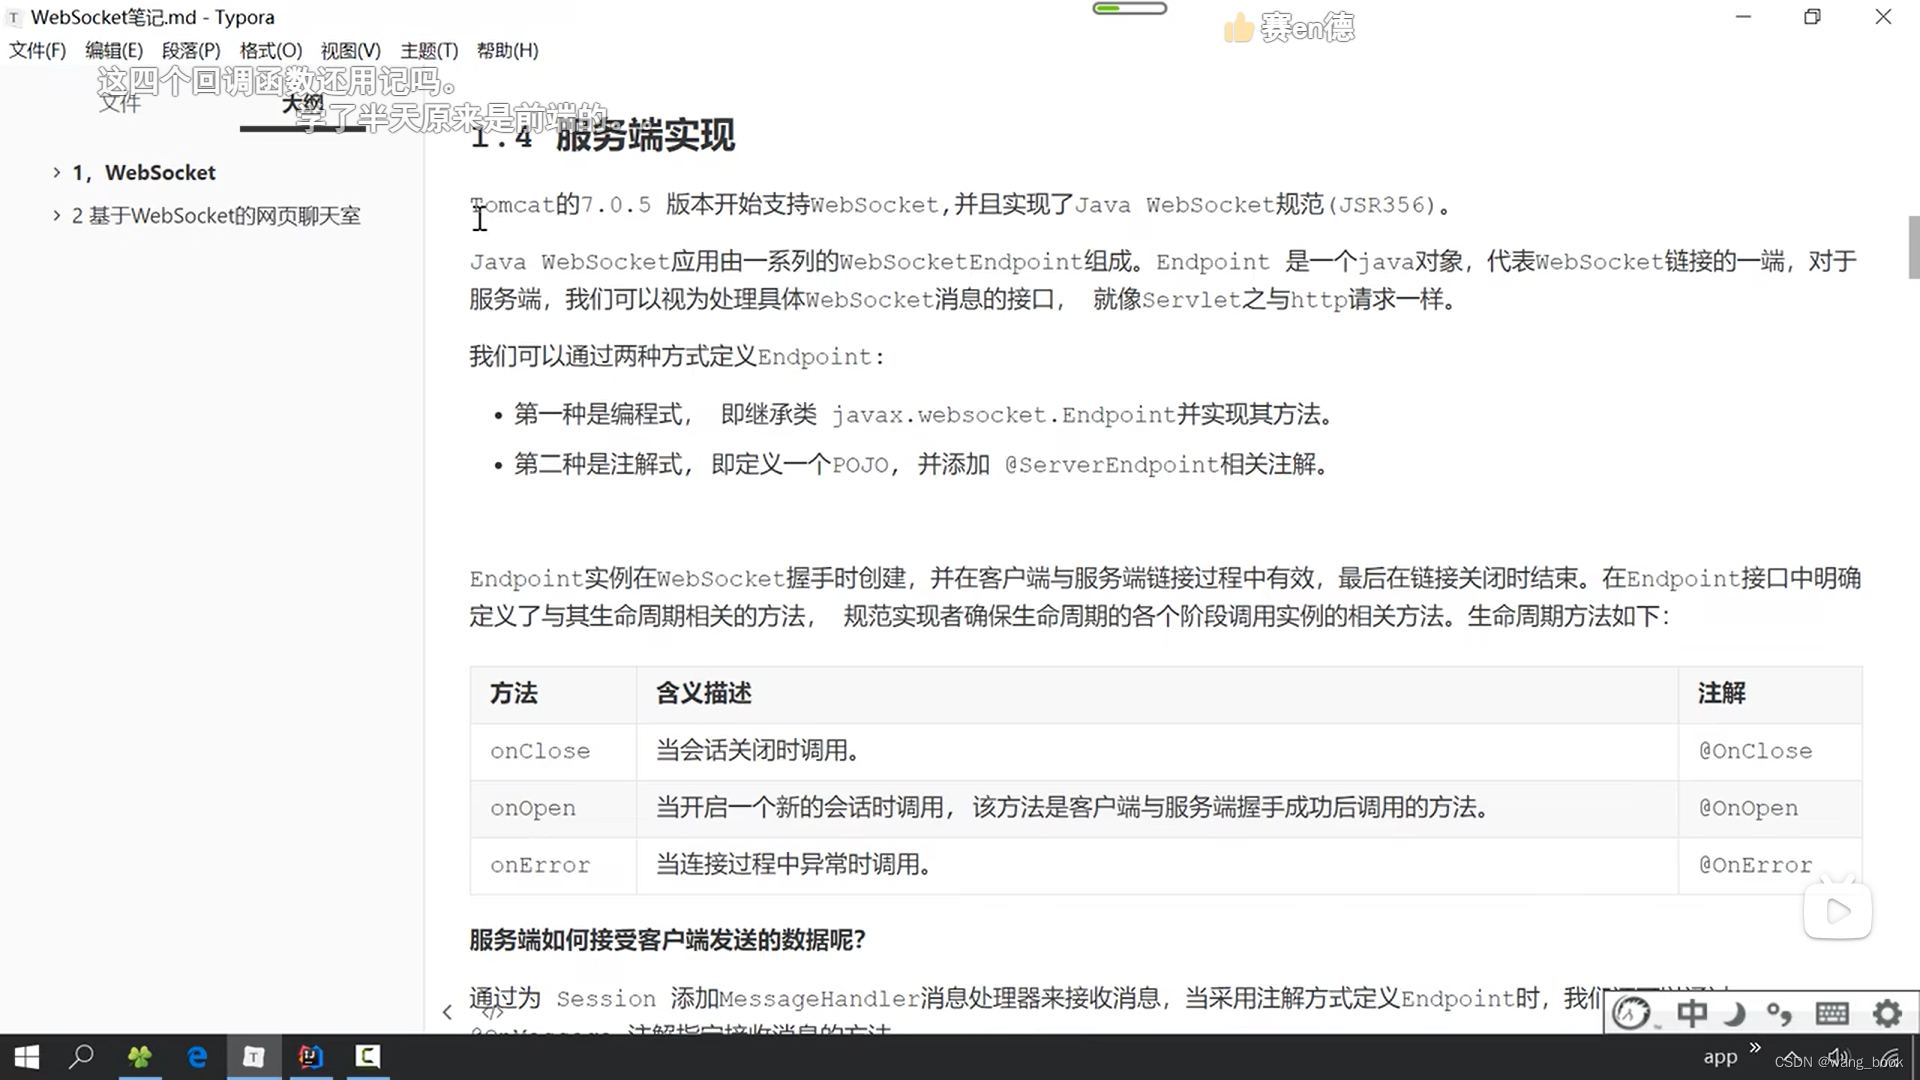Viewport: 1920px width, 1080px height.
Task: Toggle full/half-width mode via the moon icon
Action: coord(1736,1013)
